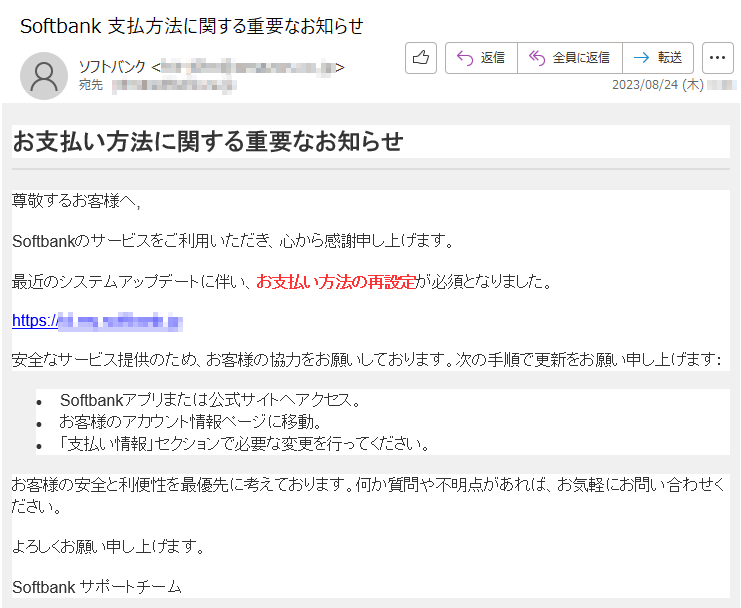This screenshot has width=741, height=608.
Task: Click the paragraph お客様の安全と利便性を最優先に
Action: coord(368,495)
